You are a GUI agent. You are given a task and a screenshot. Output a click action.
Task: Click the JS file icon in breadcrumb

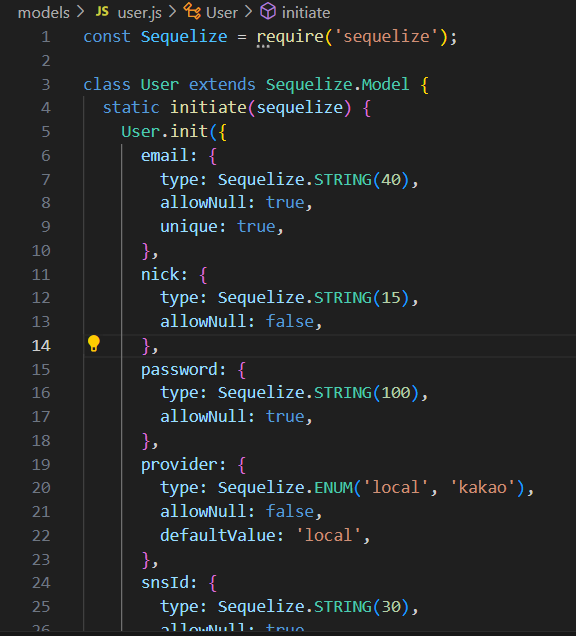coord(102,11)
